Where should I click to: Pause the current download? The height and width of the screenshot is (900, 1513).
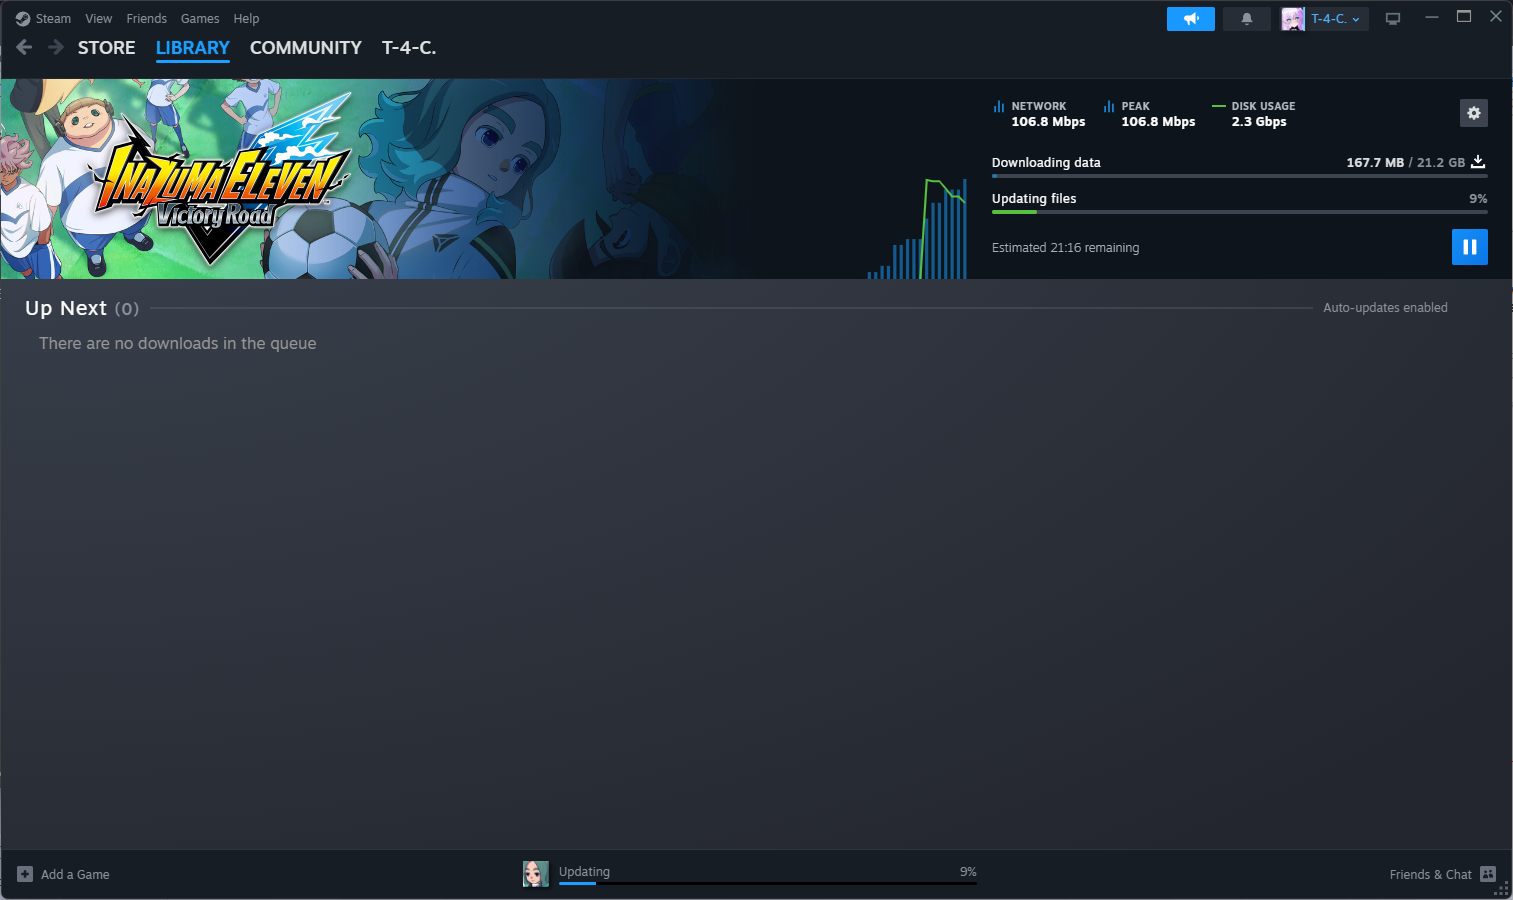coord(1470,247)
